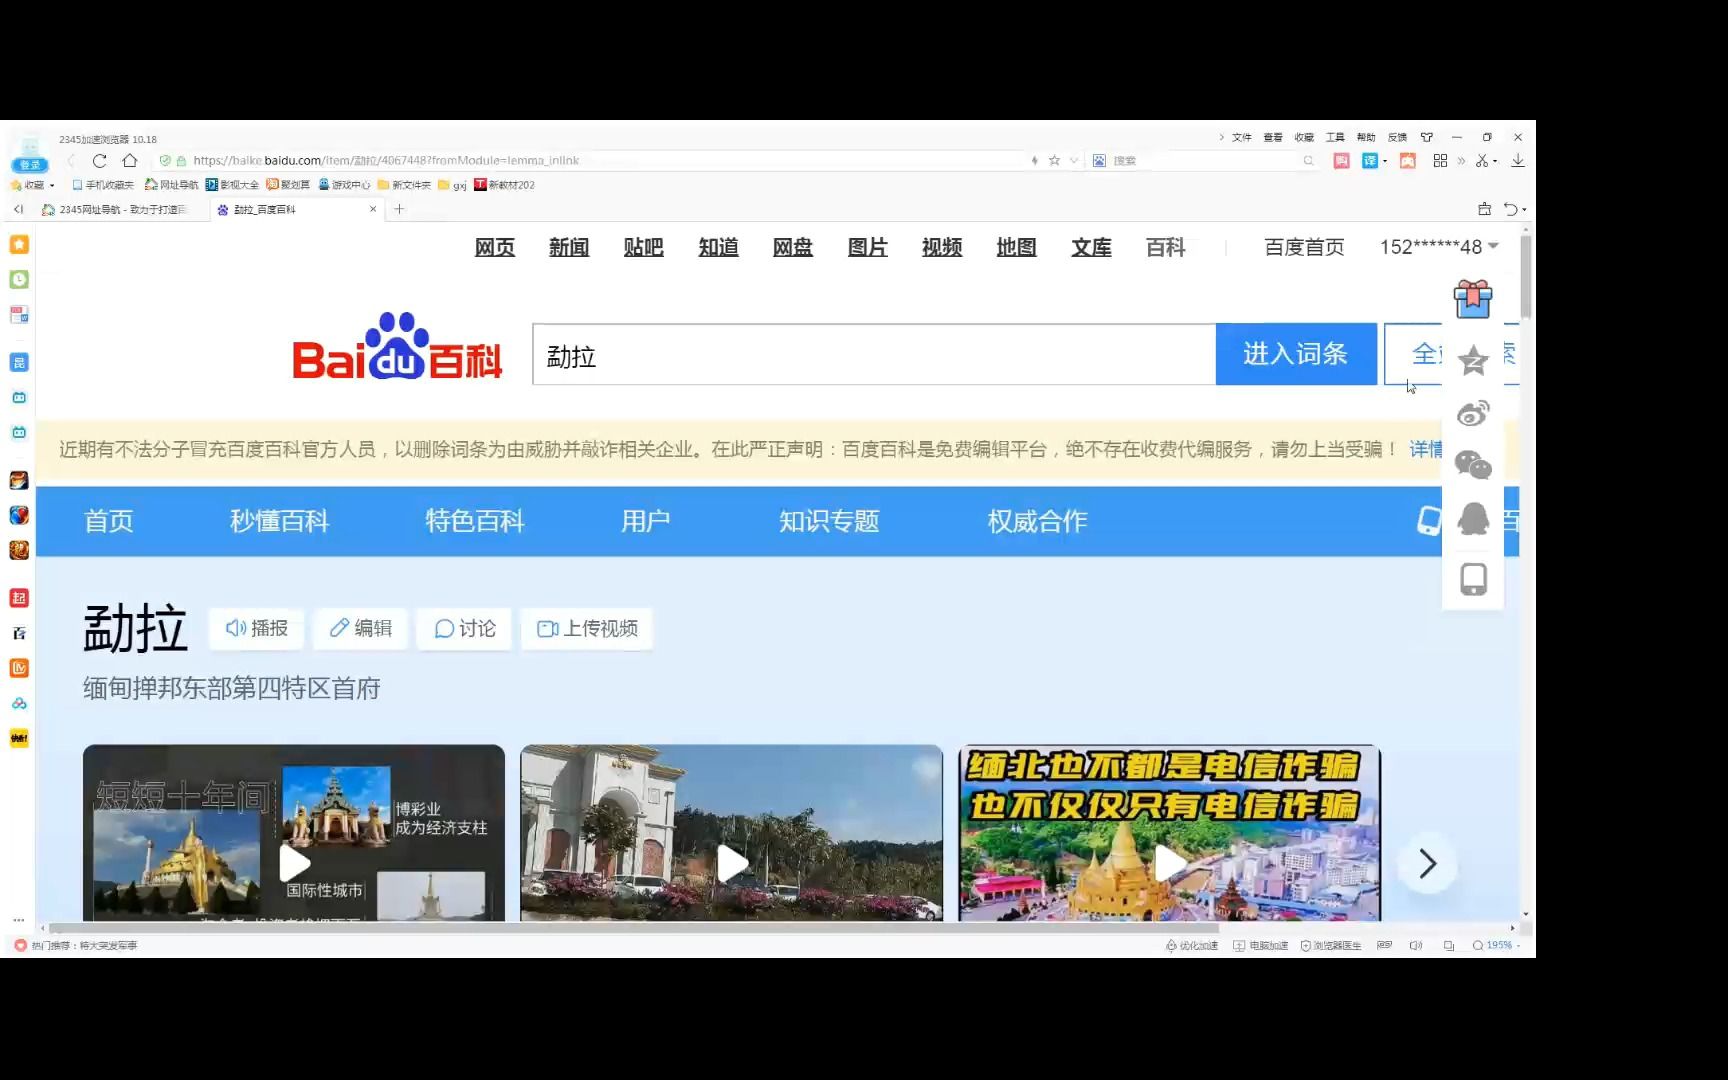The height and width of the screenshot is (1080, 1728).
Task: Open the 游戏中心 bookmark
Action: tap(345, 185)
